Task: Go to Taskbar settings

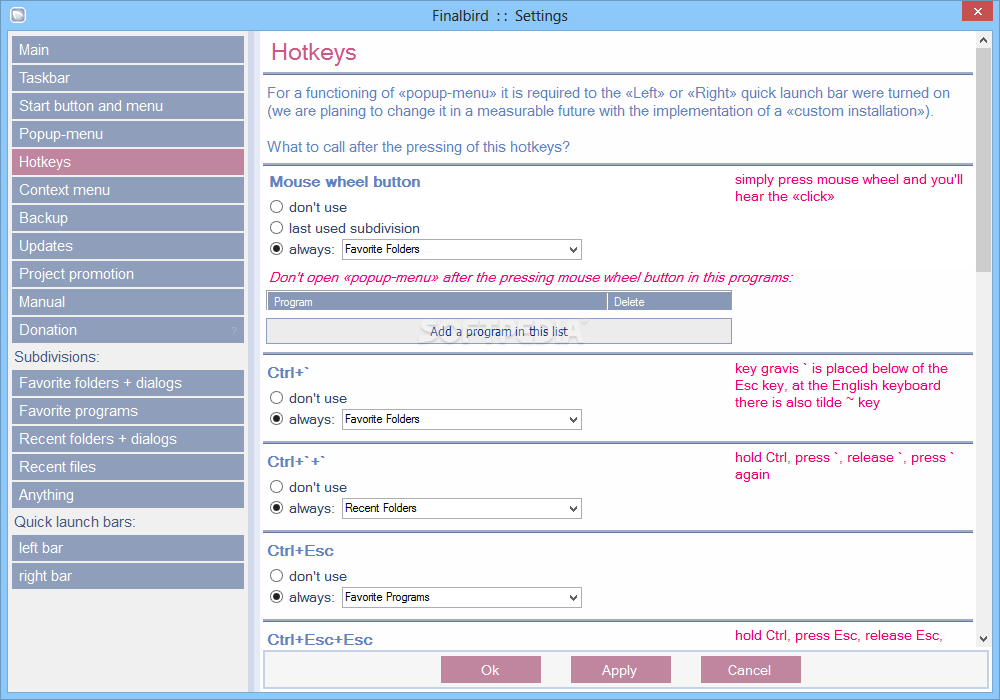Action: tap(128, 78)
